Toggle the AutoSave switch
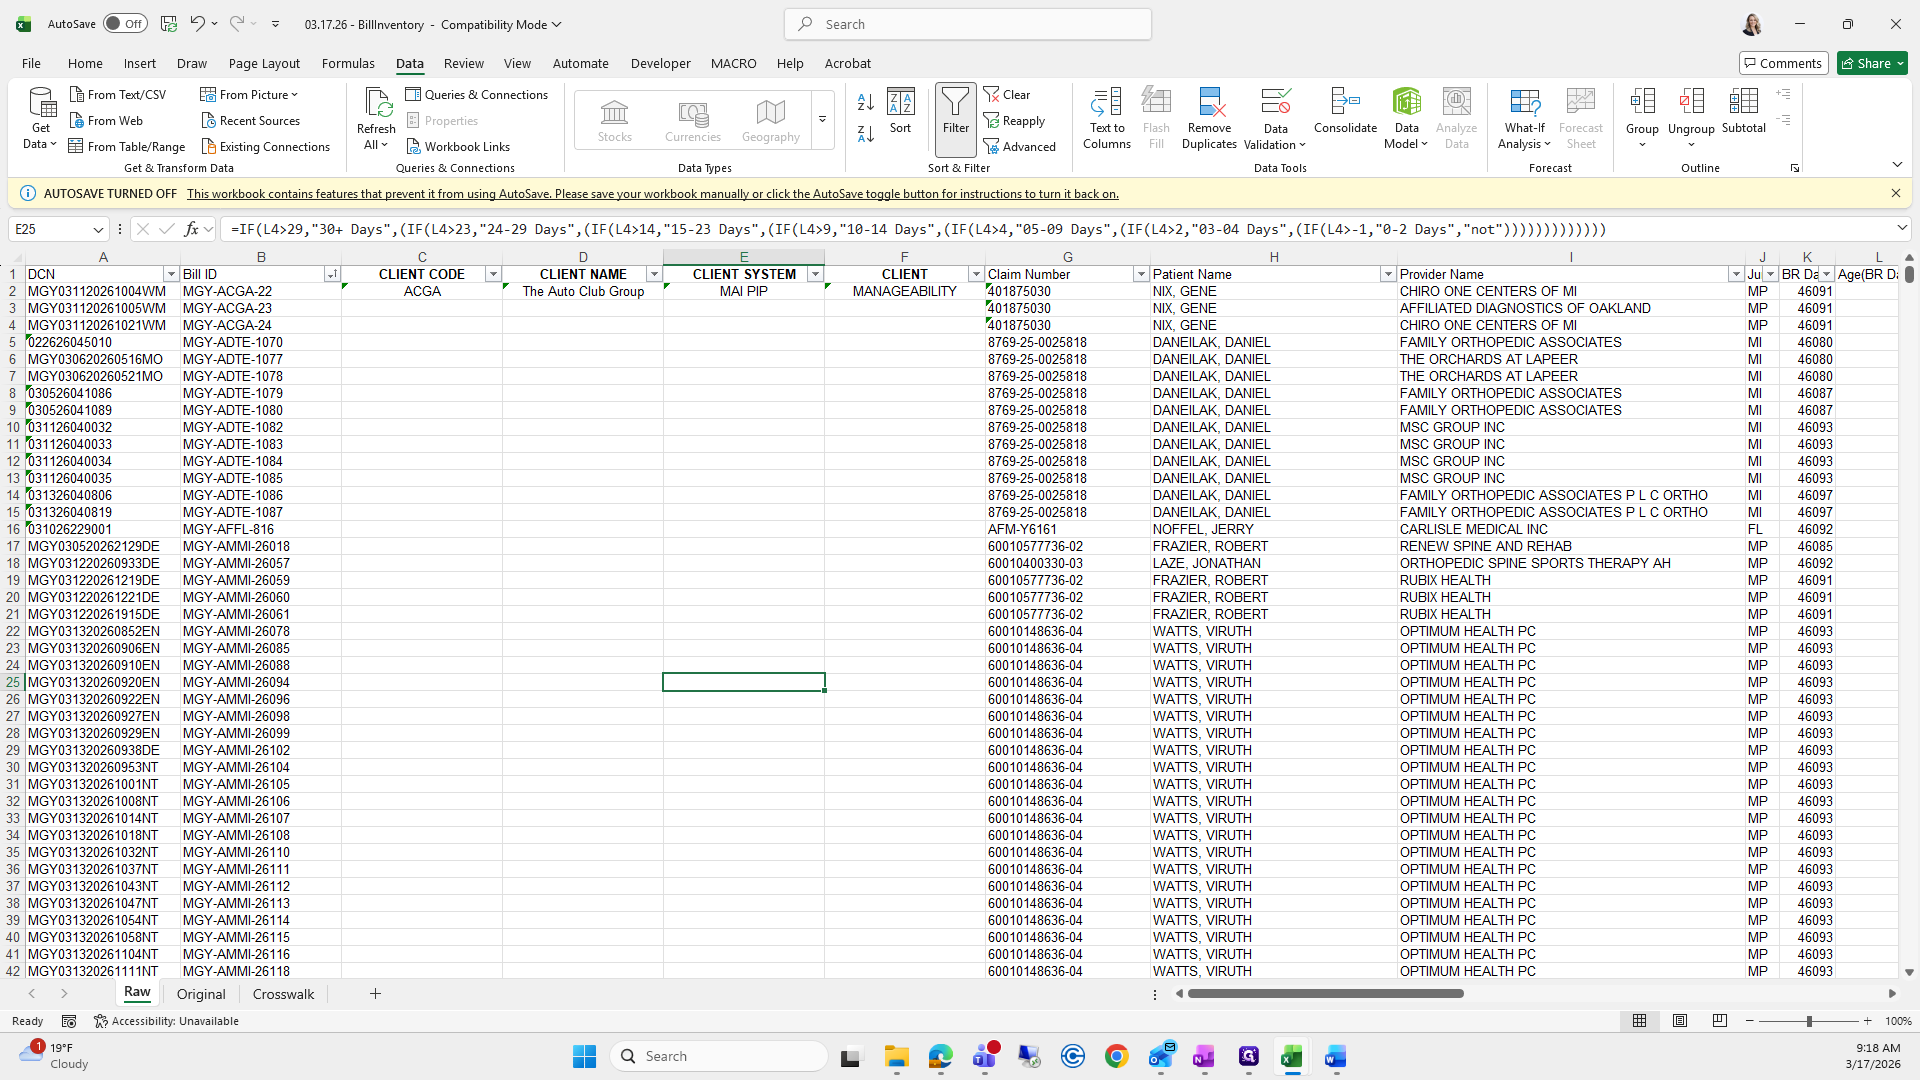The image size is (1920, 1080). click(124, 24)
